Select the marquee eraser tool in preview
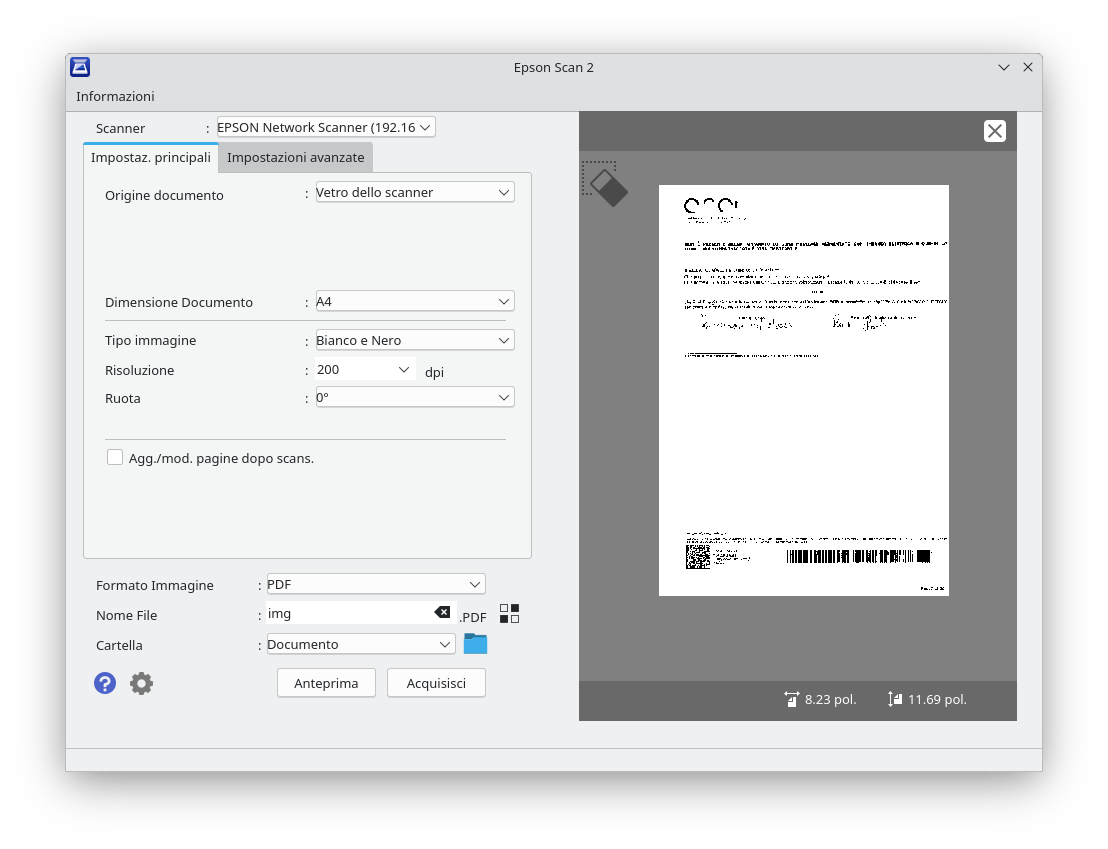 pos(605,184)
